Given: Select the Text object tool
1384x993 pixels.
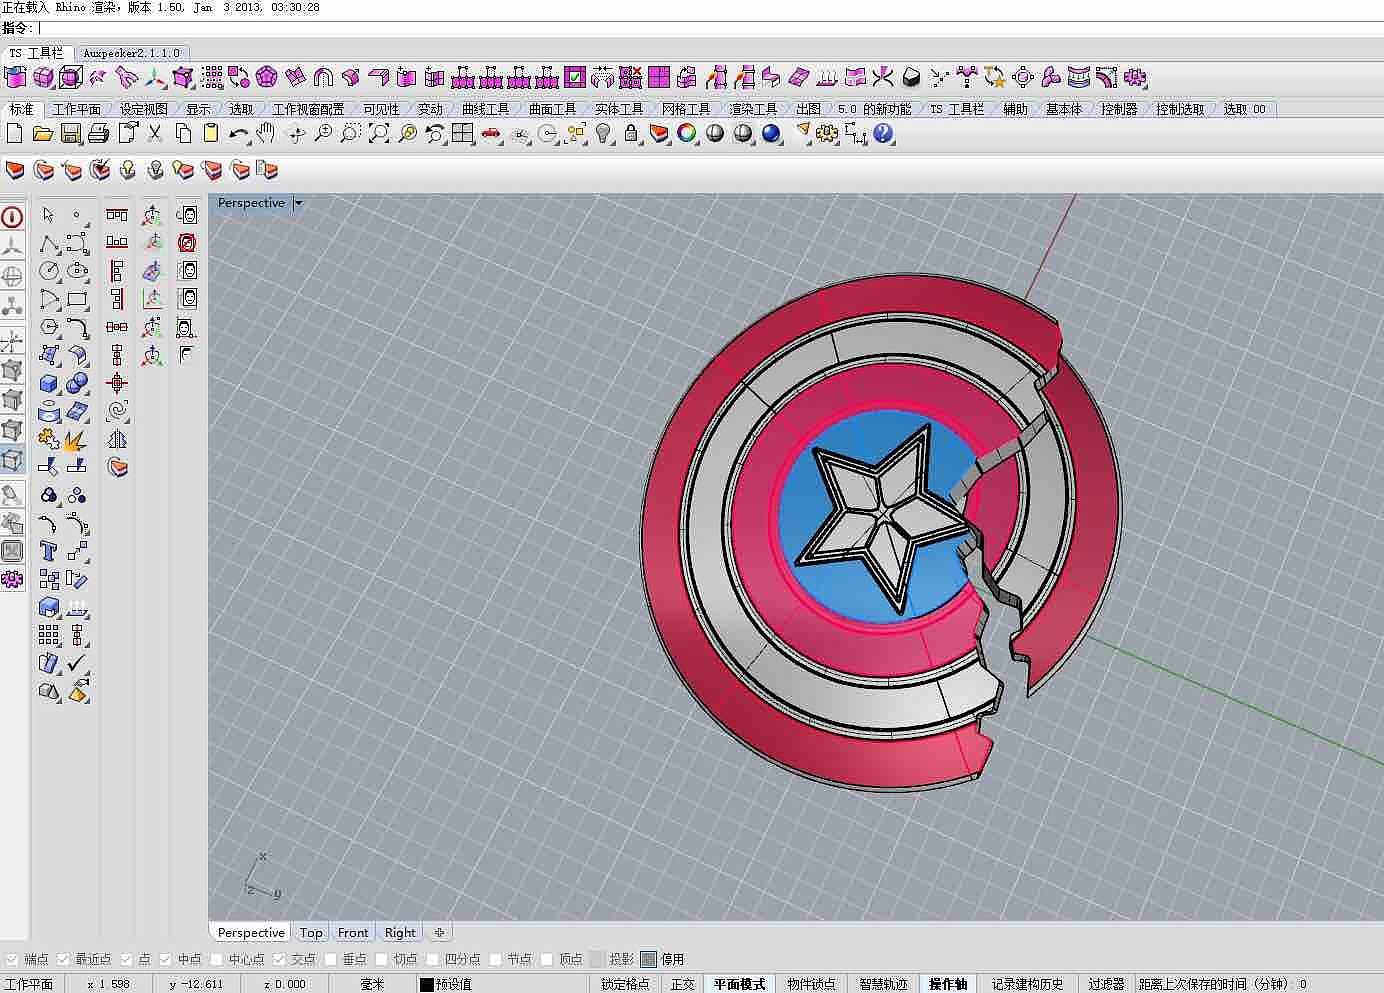Looking at the screenshot, I should (x=48, y=551).
